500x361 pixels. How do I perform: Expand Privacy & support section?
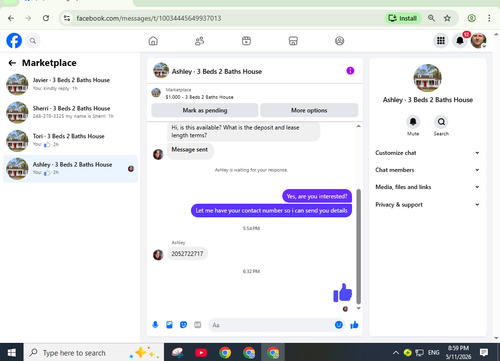coord(427,204)
